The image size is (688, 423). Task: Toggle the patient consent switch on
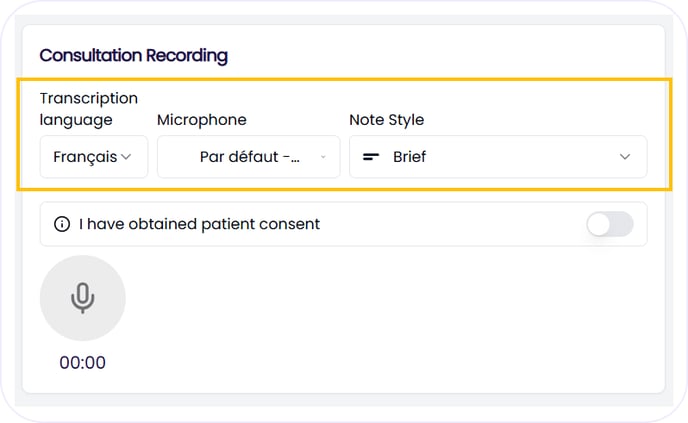(609, 224)
